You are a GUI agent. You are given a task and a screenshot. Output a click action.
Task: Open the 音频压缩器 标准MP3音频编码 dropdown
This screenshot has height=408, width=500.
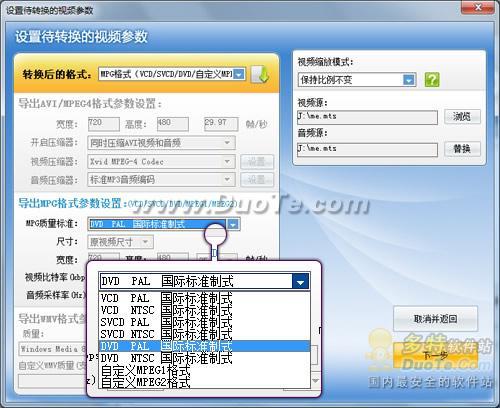161,180
